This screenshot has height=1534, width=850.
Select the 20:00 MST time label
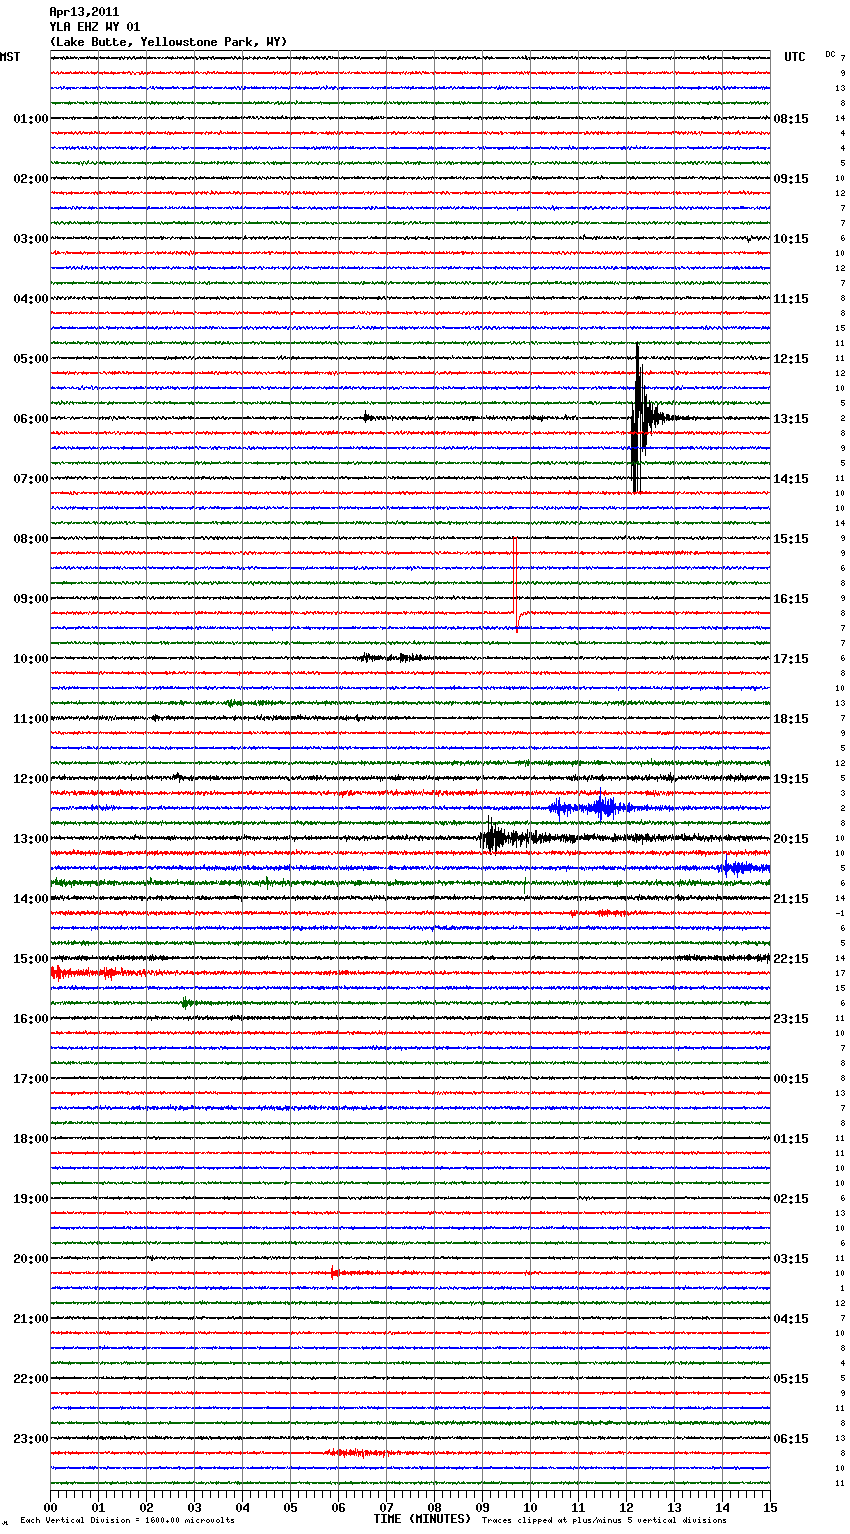click(x=31, y=1259)
